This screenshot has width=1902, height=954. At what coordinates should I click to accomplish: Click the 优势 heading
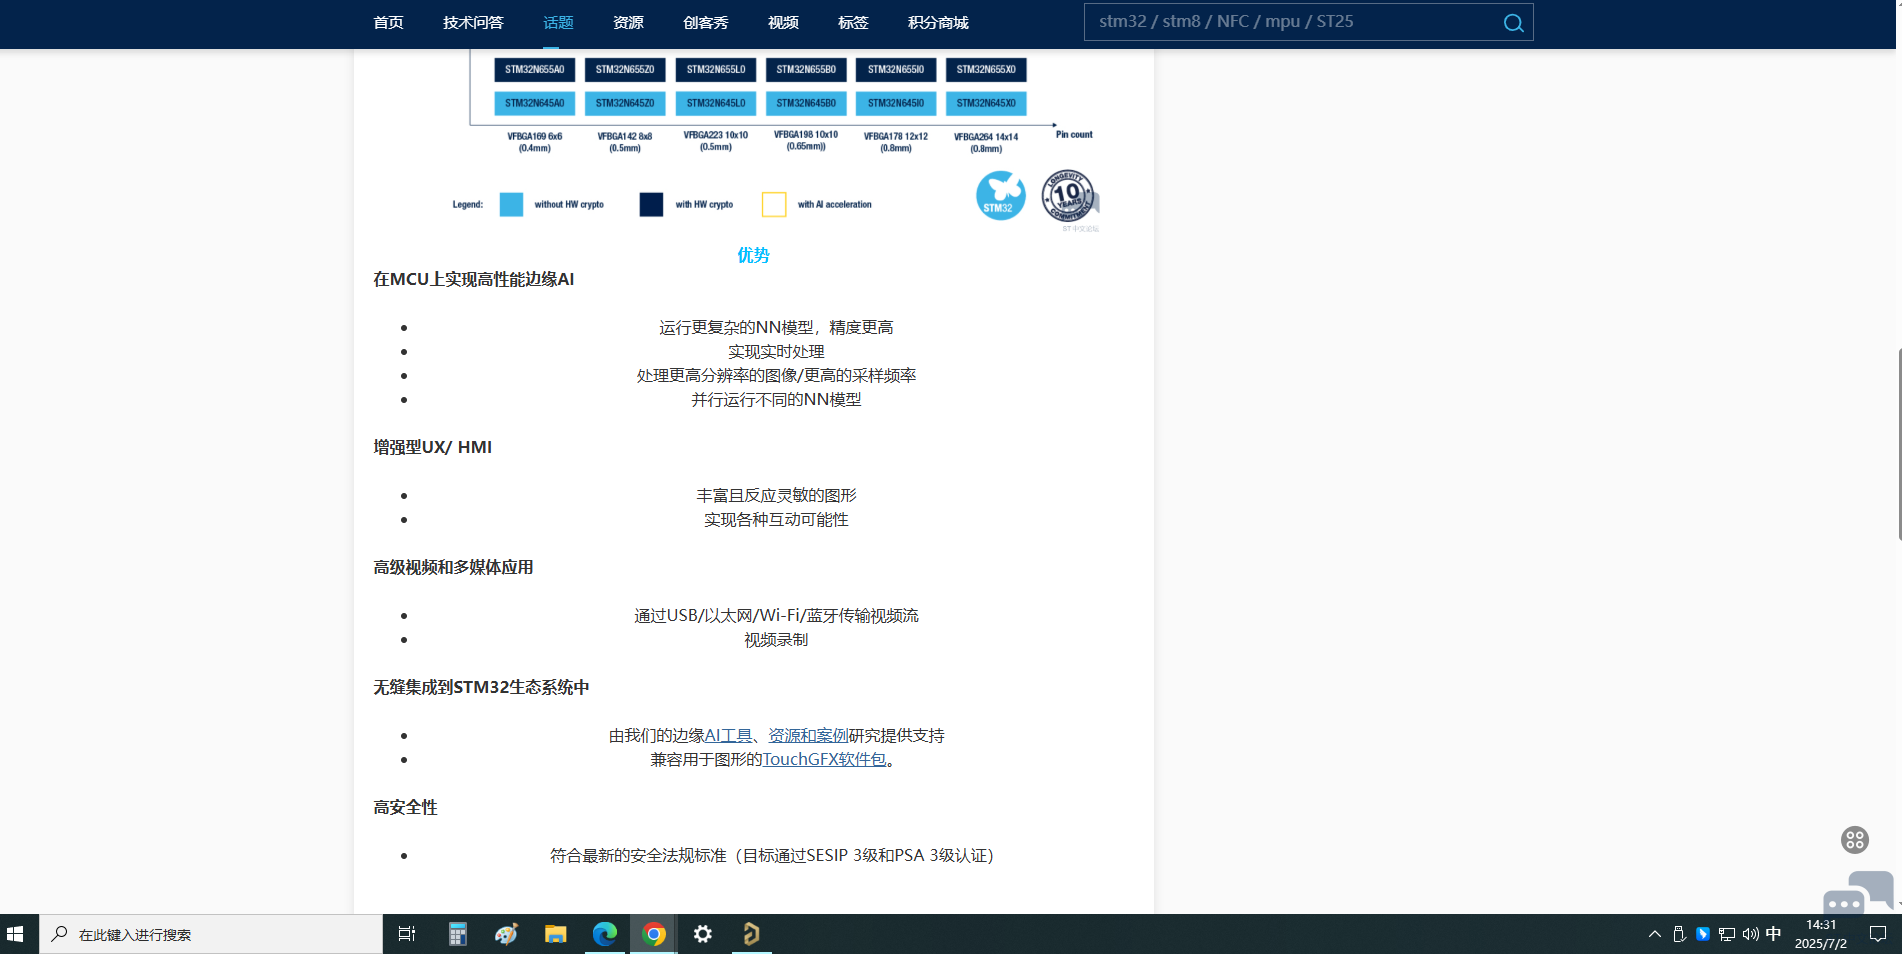point(753,255)
